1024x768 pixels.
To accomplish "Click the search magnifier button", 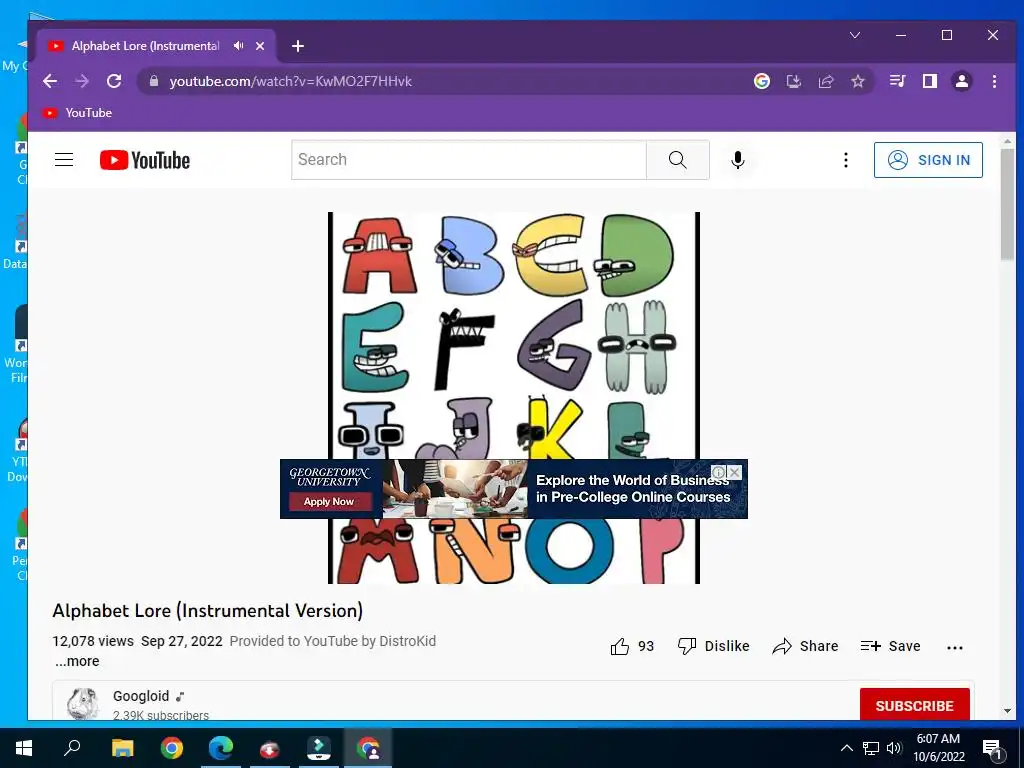I will pyautogui.click(x=678, y=159).
